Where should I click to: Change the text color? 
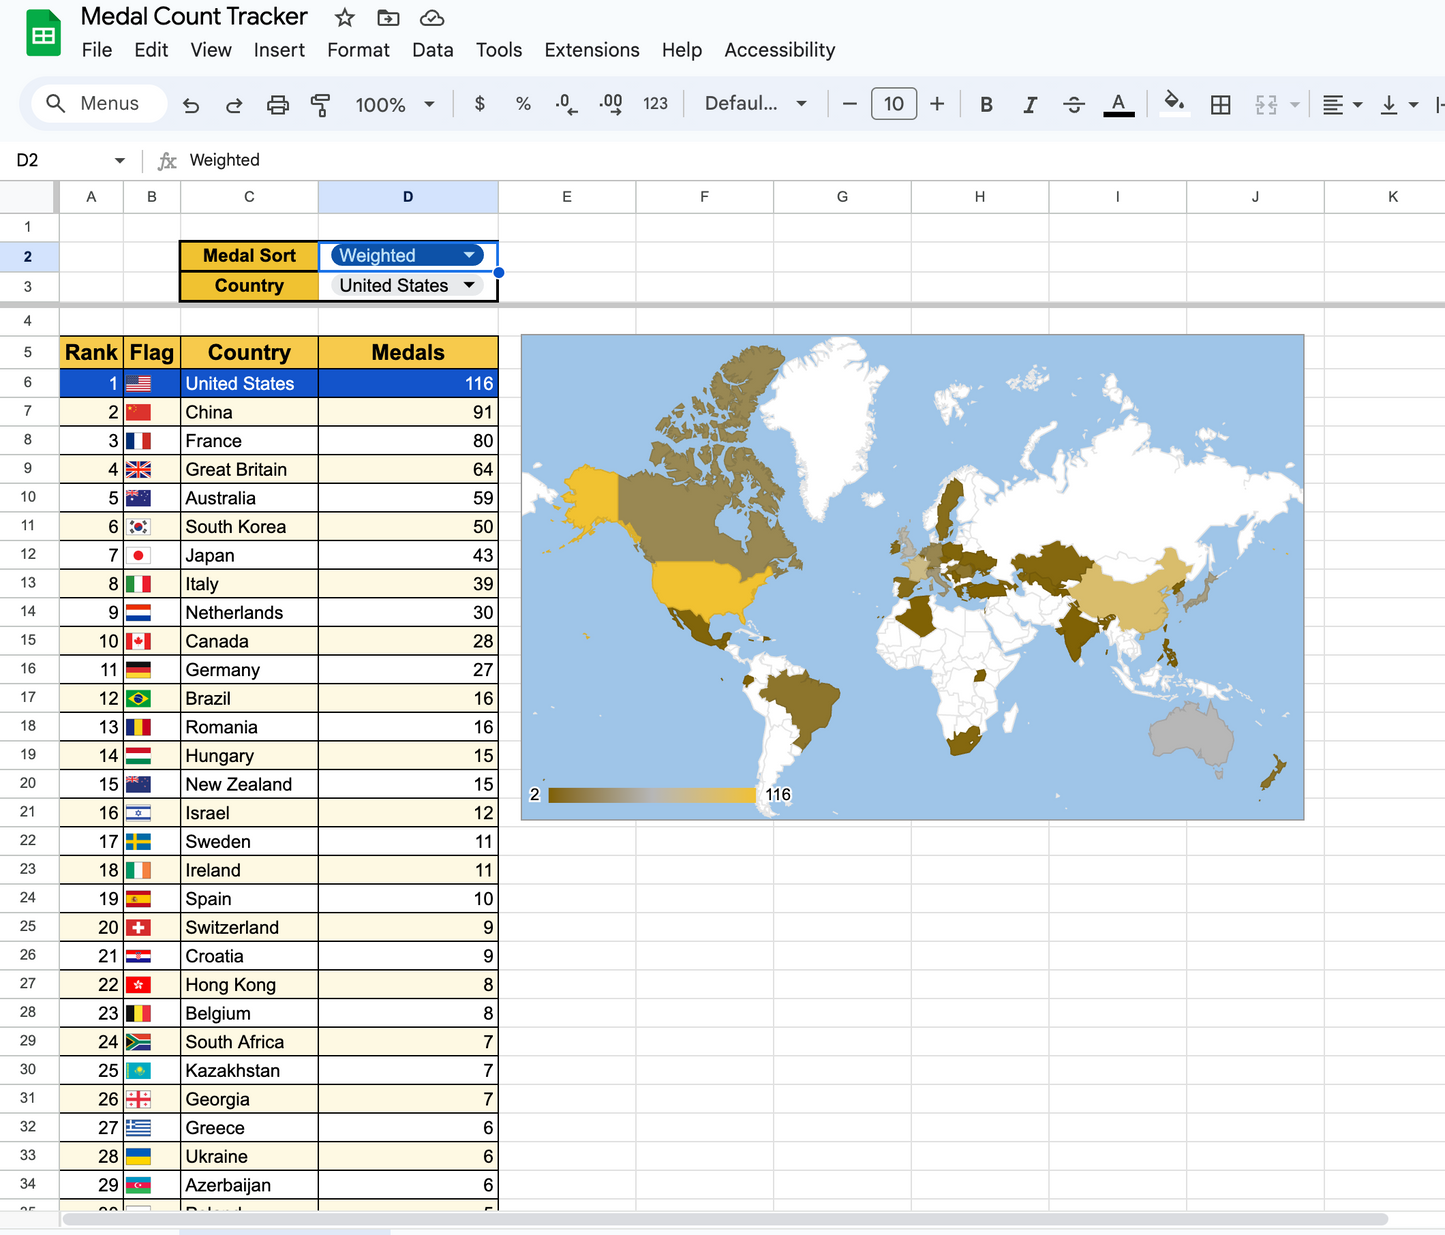(x=1118, y=103)
